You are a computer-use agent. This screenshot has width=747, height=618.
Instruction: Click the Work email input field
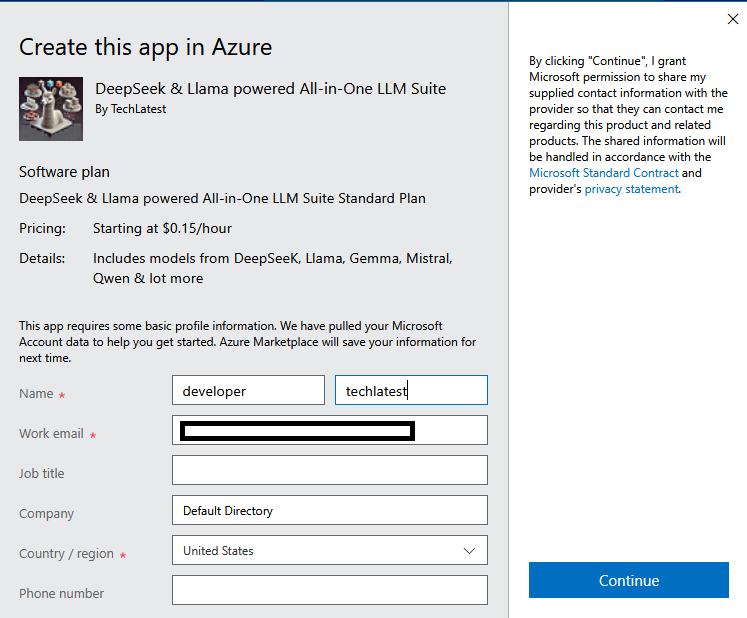pos(330,430)
